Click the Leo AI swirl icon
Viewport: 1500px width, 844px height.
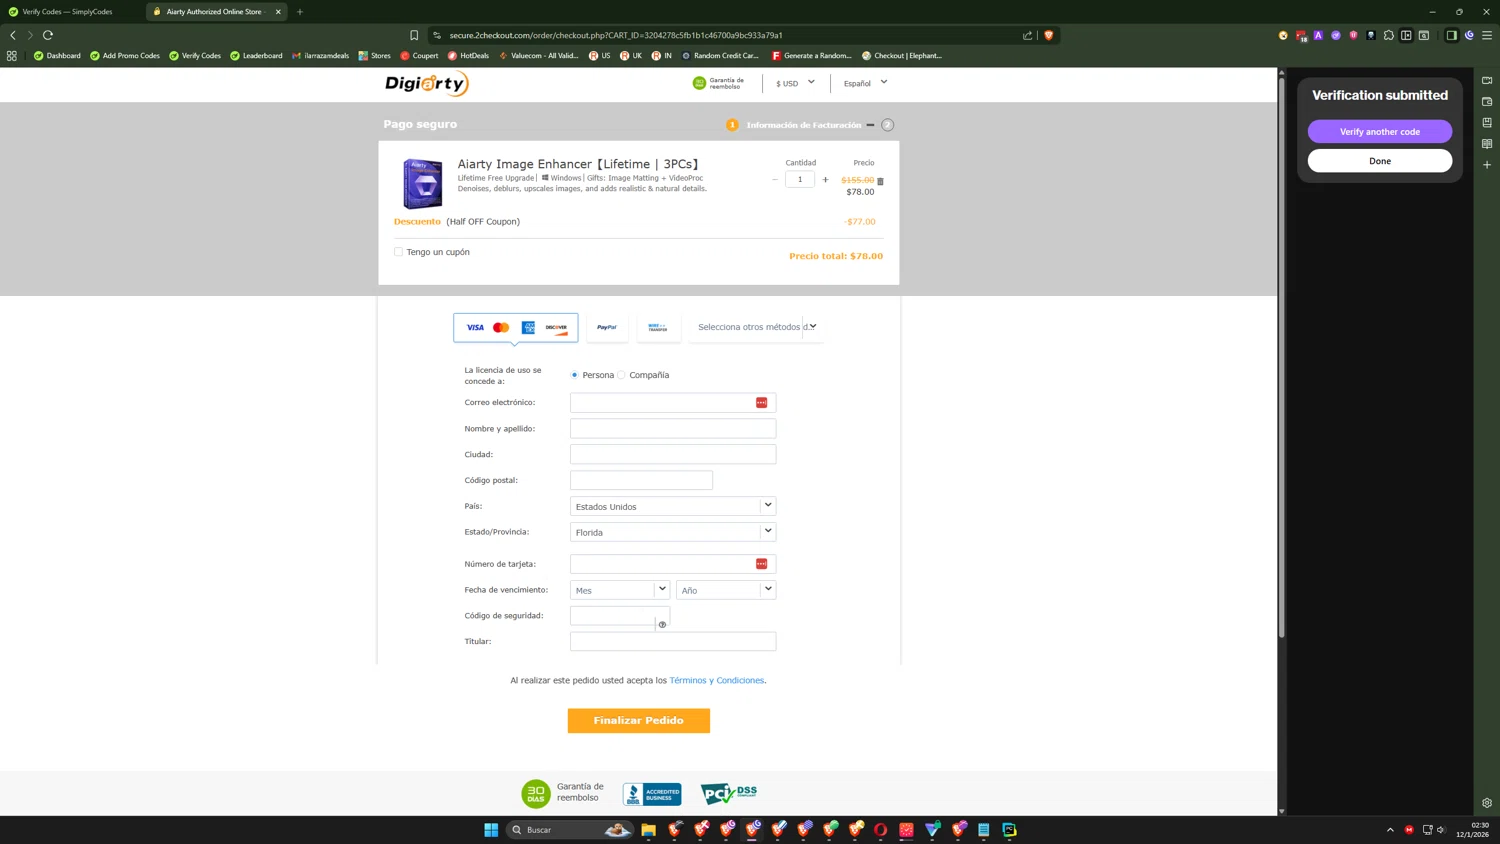pos(1469,35)
